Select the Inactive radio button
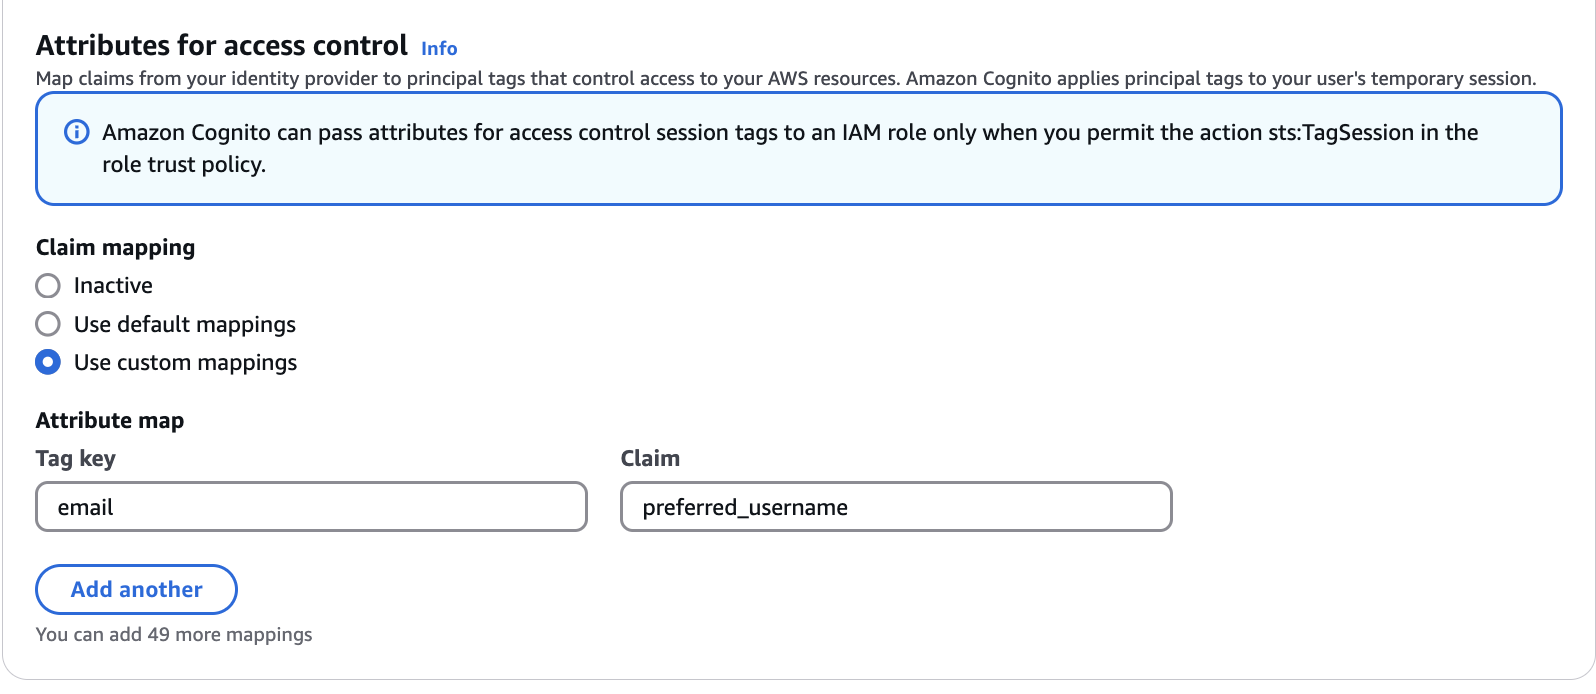1596x694 pixels. 48,286
